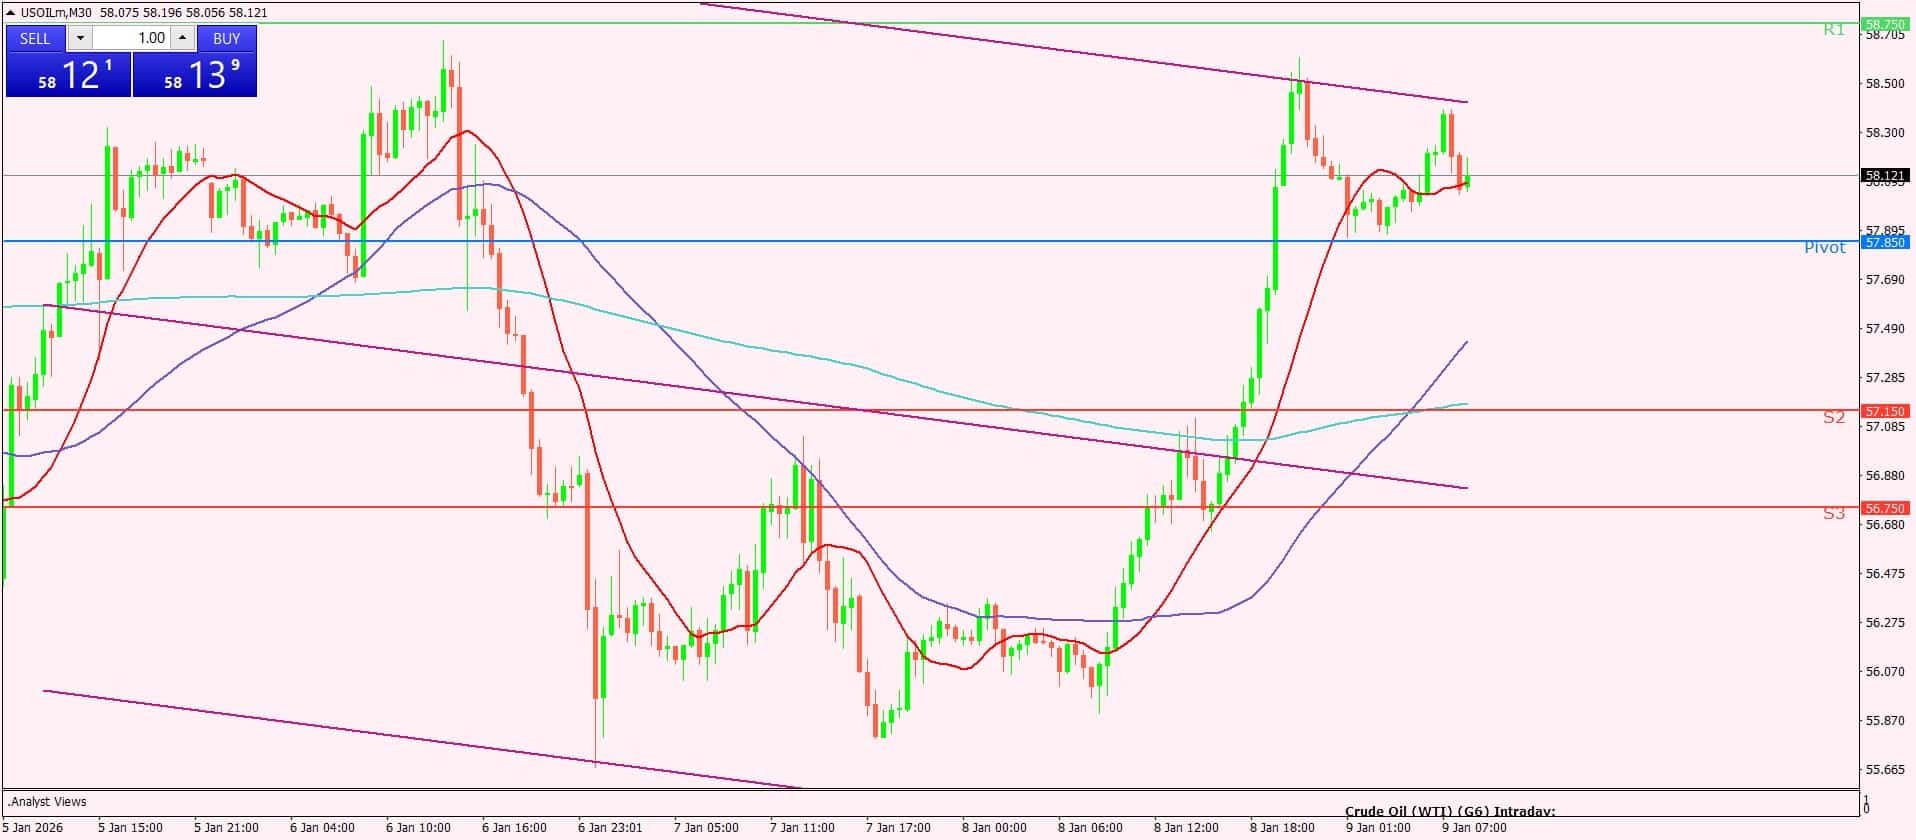The image size is (1916, 840).
Task: Decrease trade volume with the down arrow
Action: pos(80,38)
